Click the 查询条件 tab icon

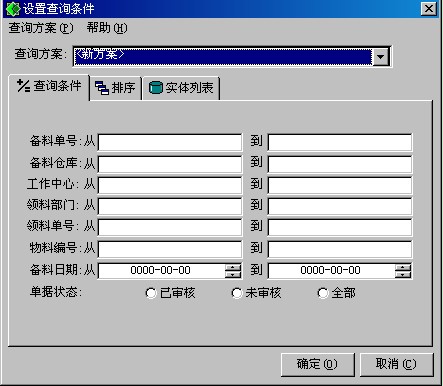point(23,86)
